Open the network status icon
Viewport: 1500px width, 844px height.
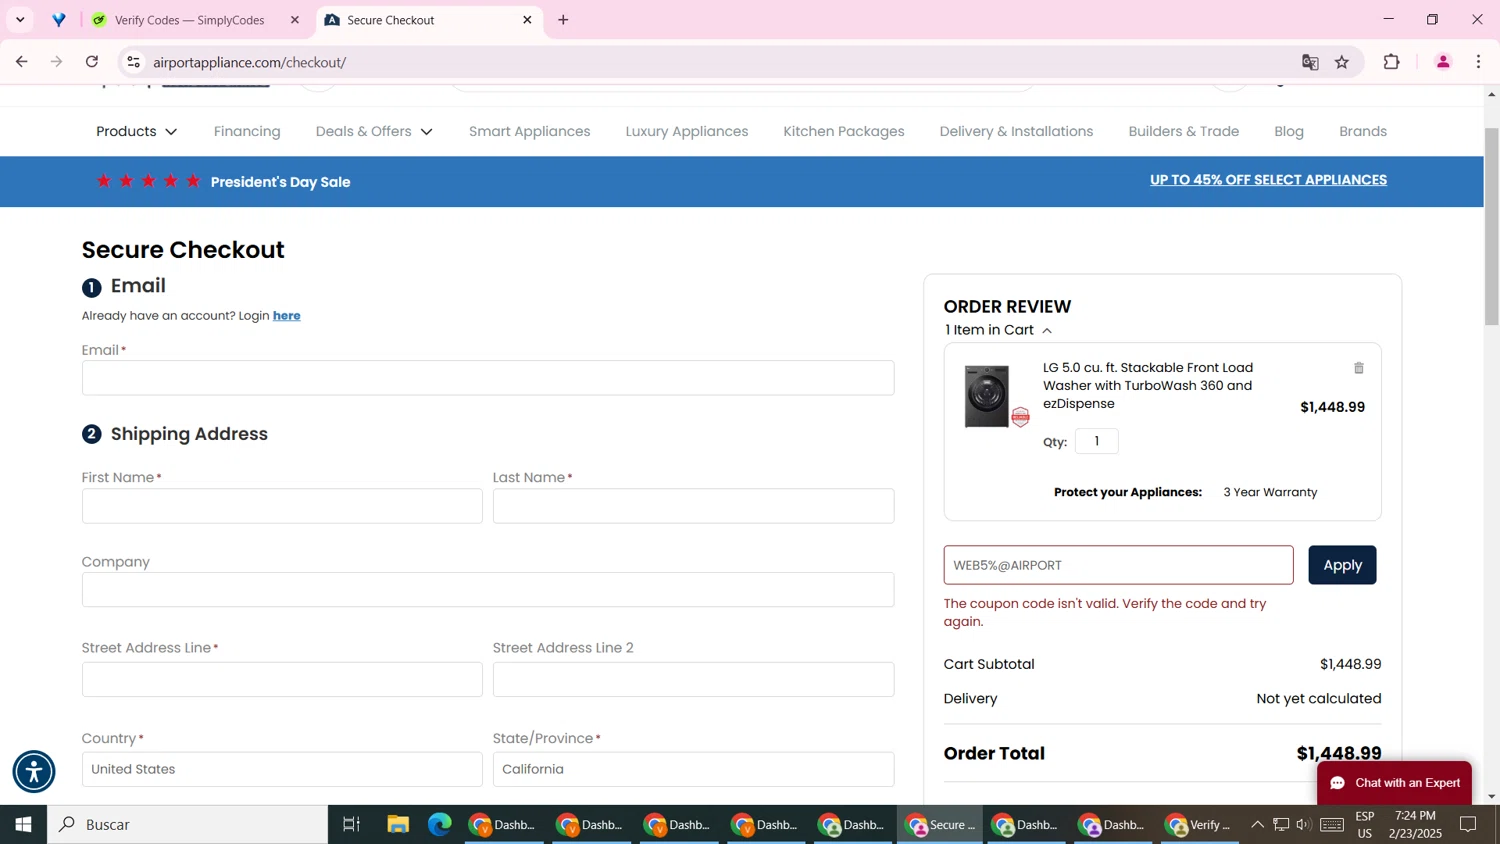click(1281, 825)
